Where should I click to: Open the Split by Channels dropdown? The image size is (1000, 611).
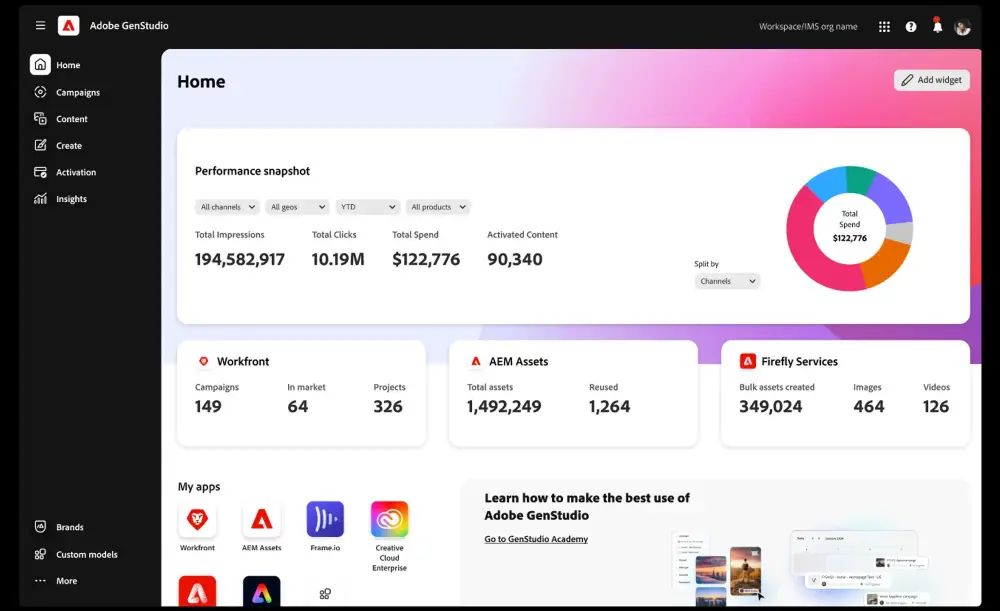[727, 282]
